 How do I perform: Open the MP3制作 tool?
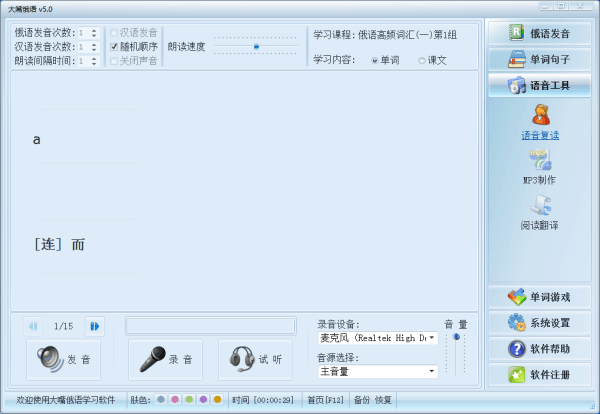click(x=540, y=166)
